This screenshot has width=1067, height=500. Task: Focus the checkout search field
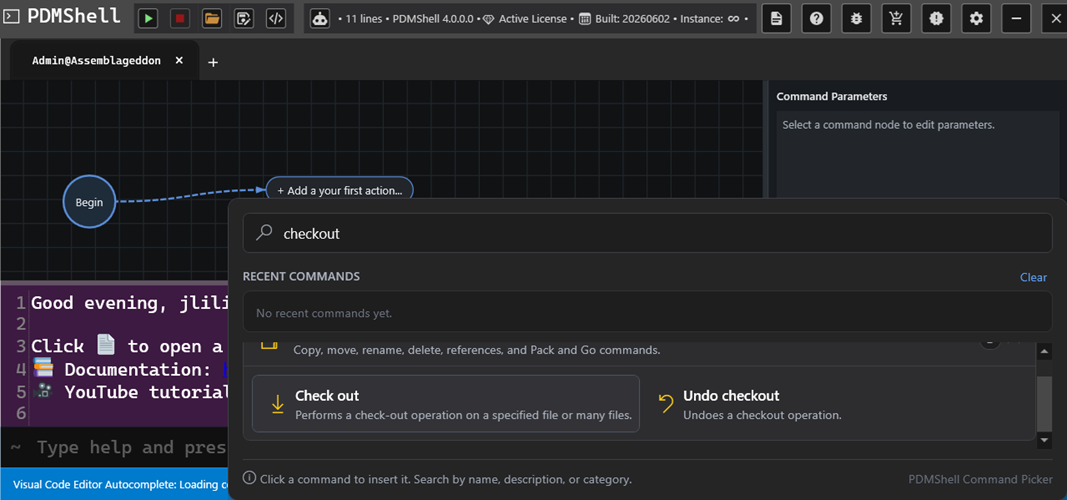click(x=647, y=233)
